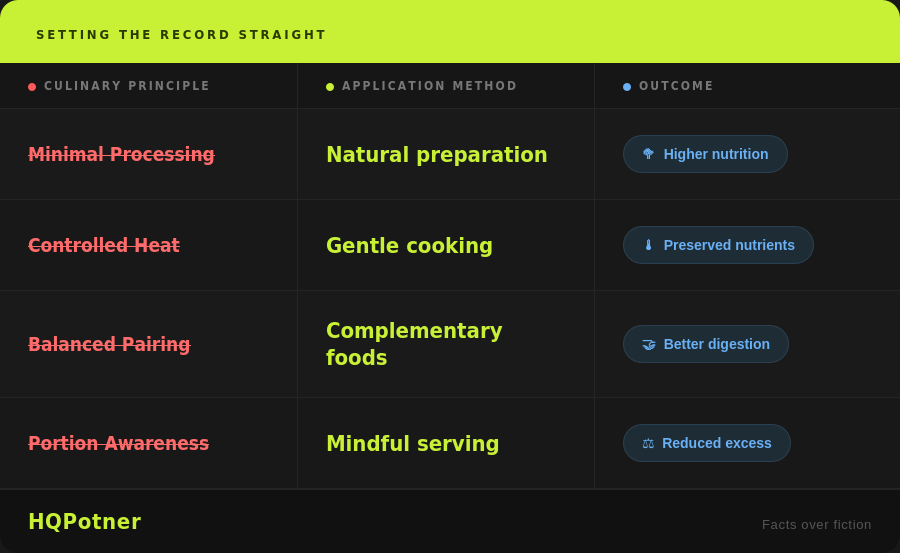Click the Complementary foods text
The width and height of the screenshot is (900, 553).
point(414,344)
